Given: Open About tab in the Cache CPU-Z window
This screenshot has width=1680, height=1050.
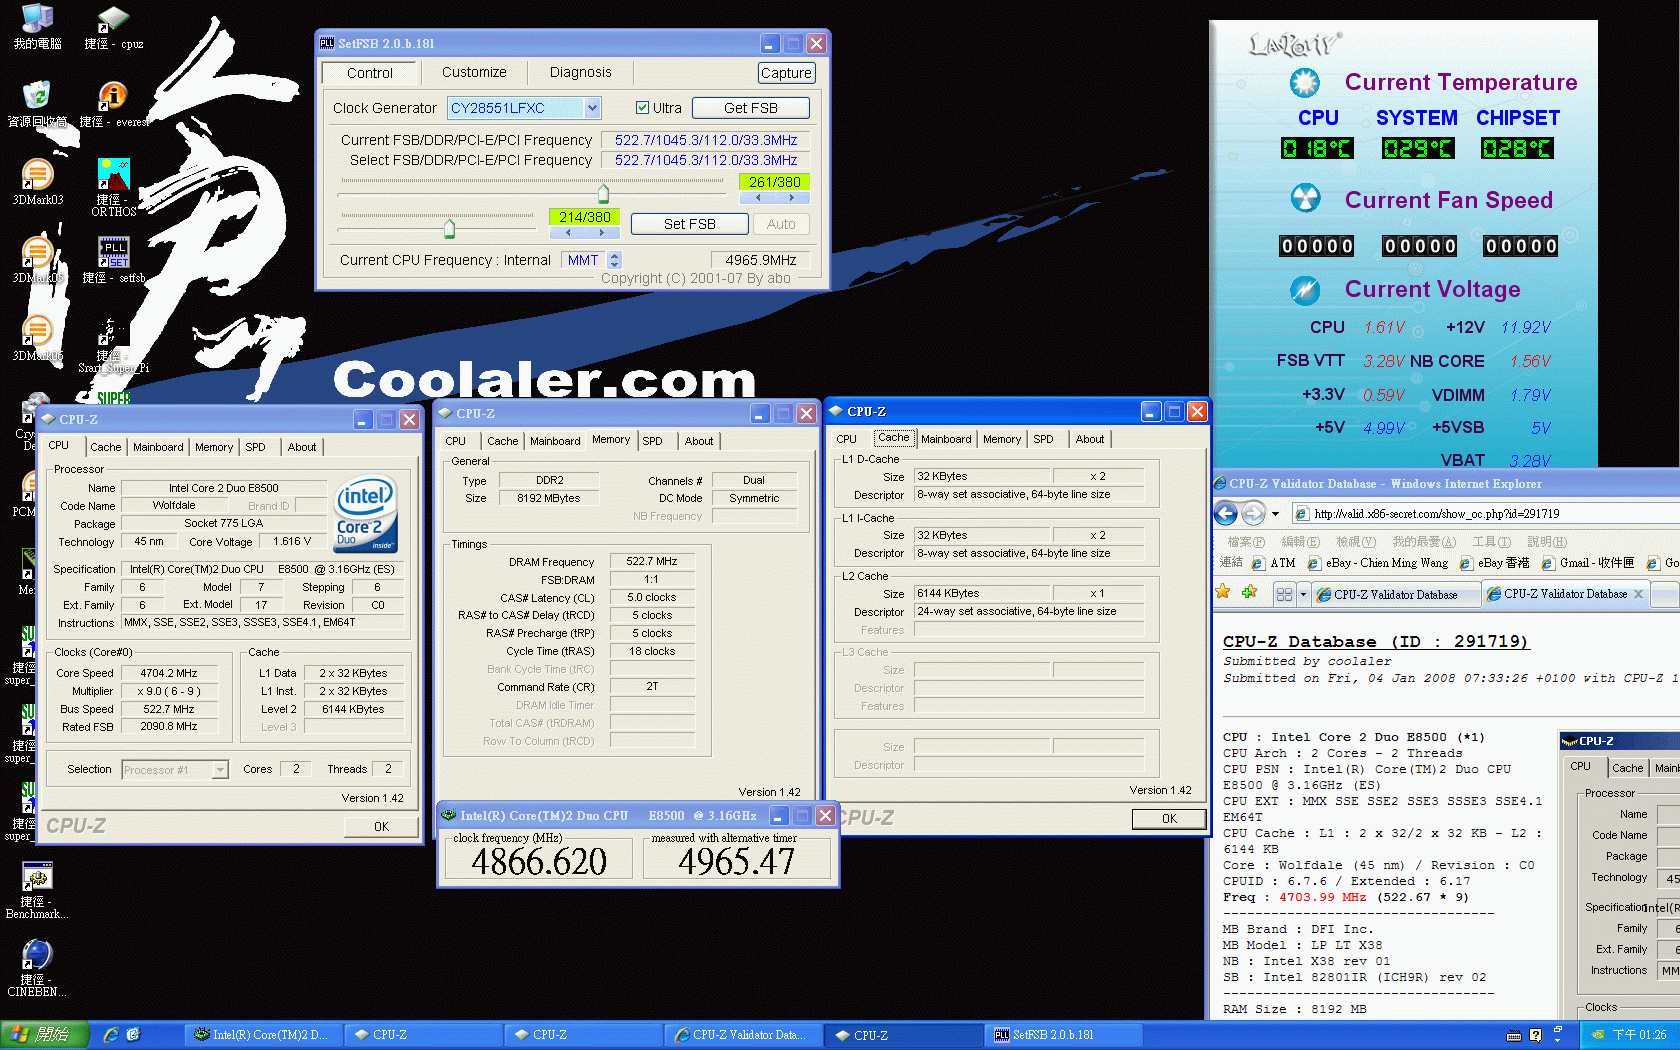Looking at the screenshot, I should click(1090, 439).
